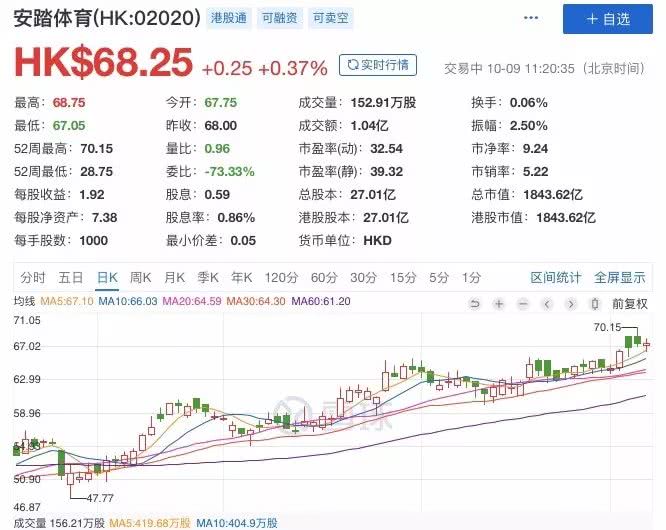This screenshot has height=530, width=666.
Task: Click the 港股市值 value 1843.62亿
Action: click(566, 217)
